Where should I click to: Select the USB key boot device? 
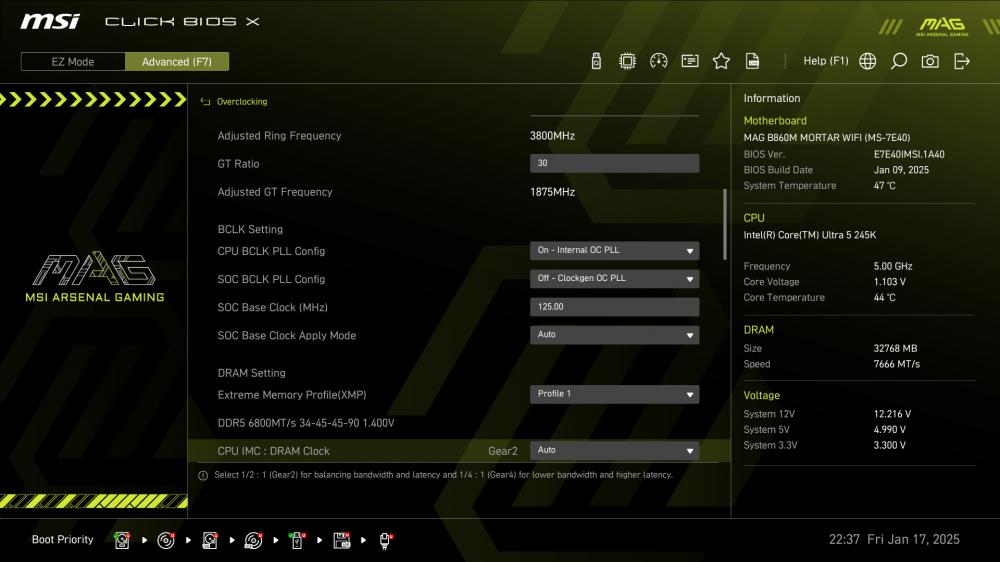pyautogui.click(x=297, y=540)
